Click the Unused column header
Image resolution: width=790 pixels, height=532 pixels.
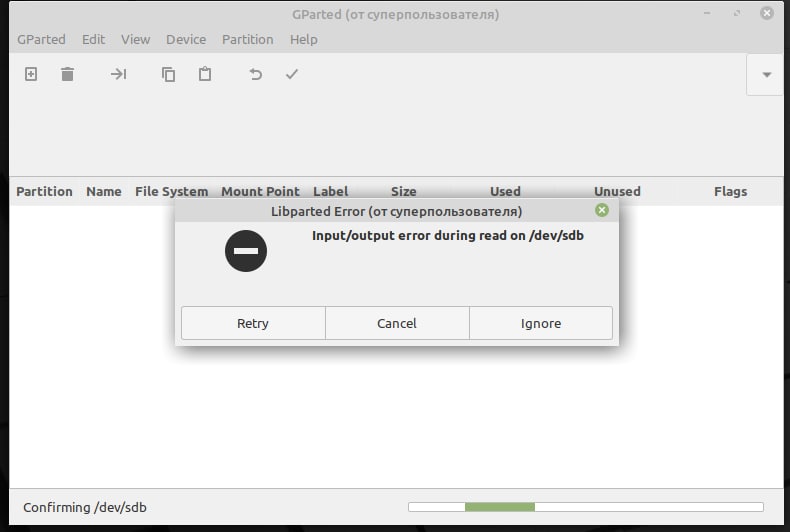pyautogui.click(x=617, y=191)
